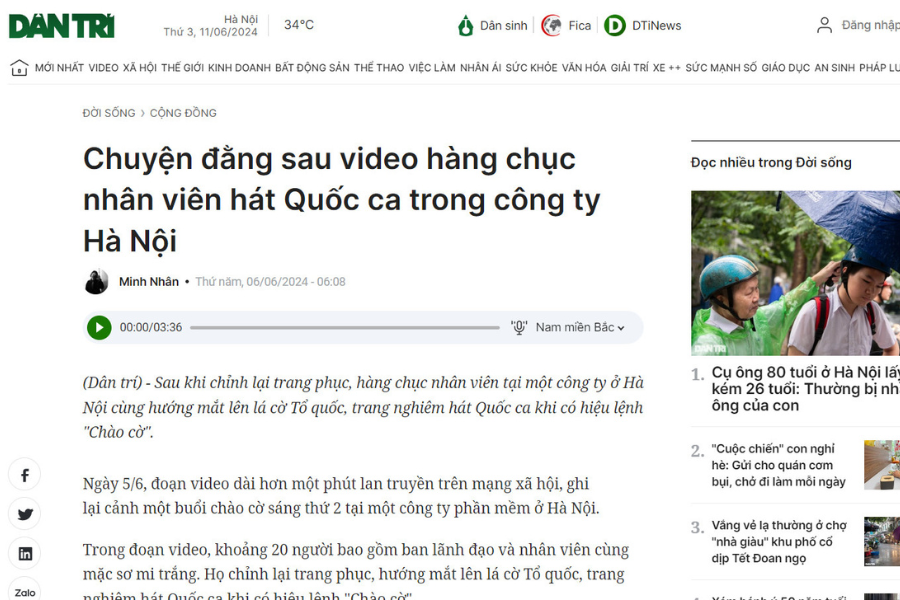The image size is (900, 600).
Task: Open Dân sinh link text
Action: (503, 26)
